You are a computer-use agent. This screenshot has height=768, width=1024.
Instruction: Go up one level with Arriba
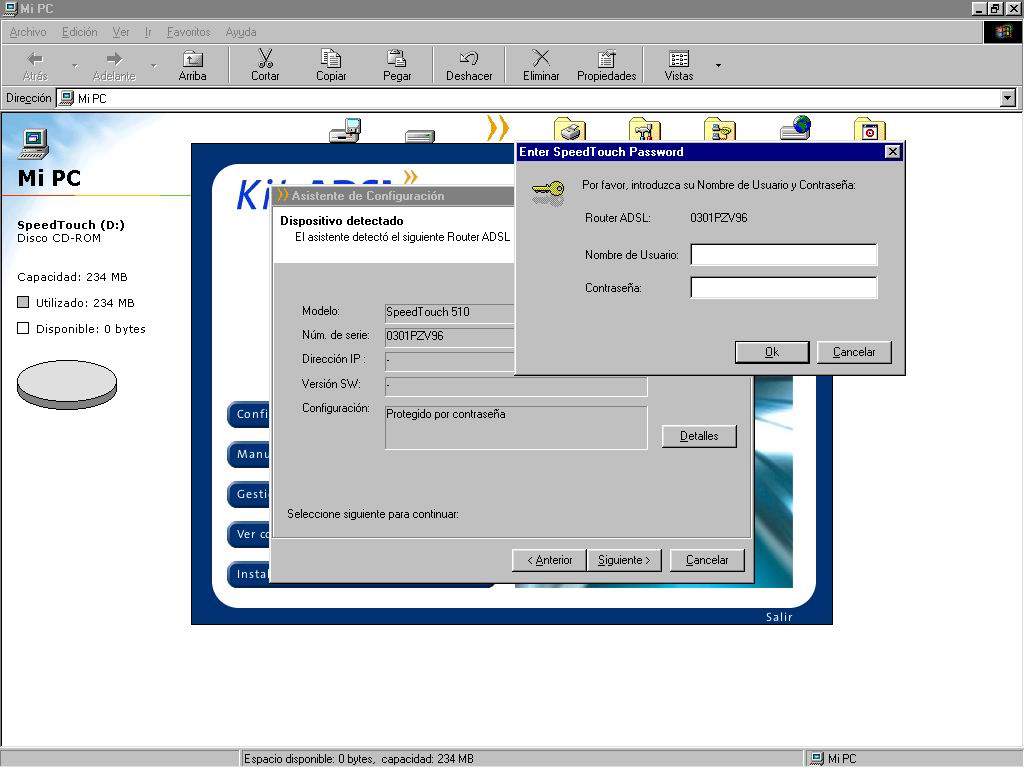click(x=192, y=65)
